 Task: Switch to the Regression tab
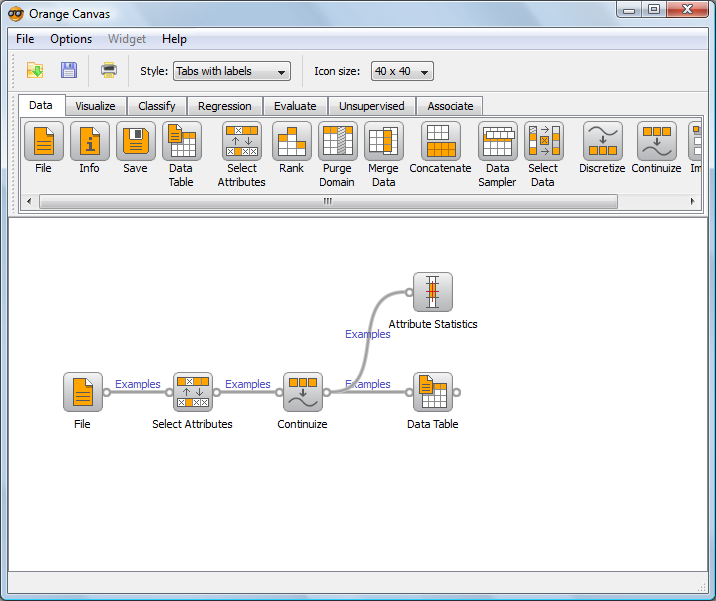click(x=225, y=106)
